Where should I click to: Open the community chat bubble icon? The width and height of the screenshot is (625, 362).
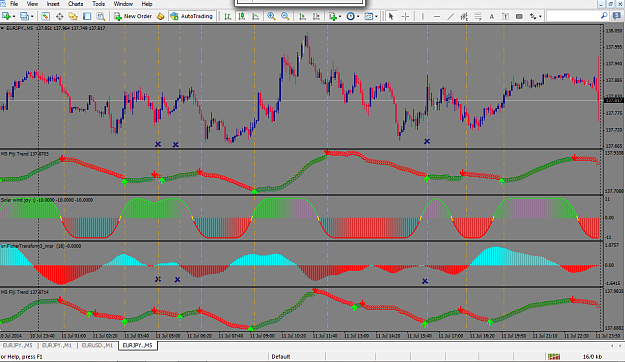617,16
